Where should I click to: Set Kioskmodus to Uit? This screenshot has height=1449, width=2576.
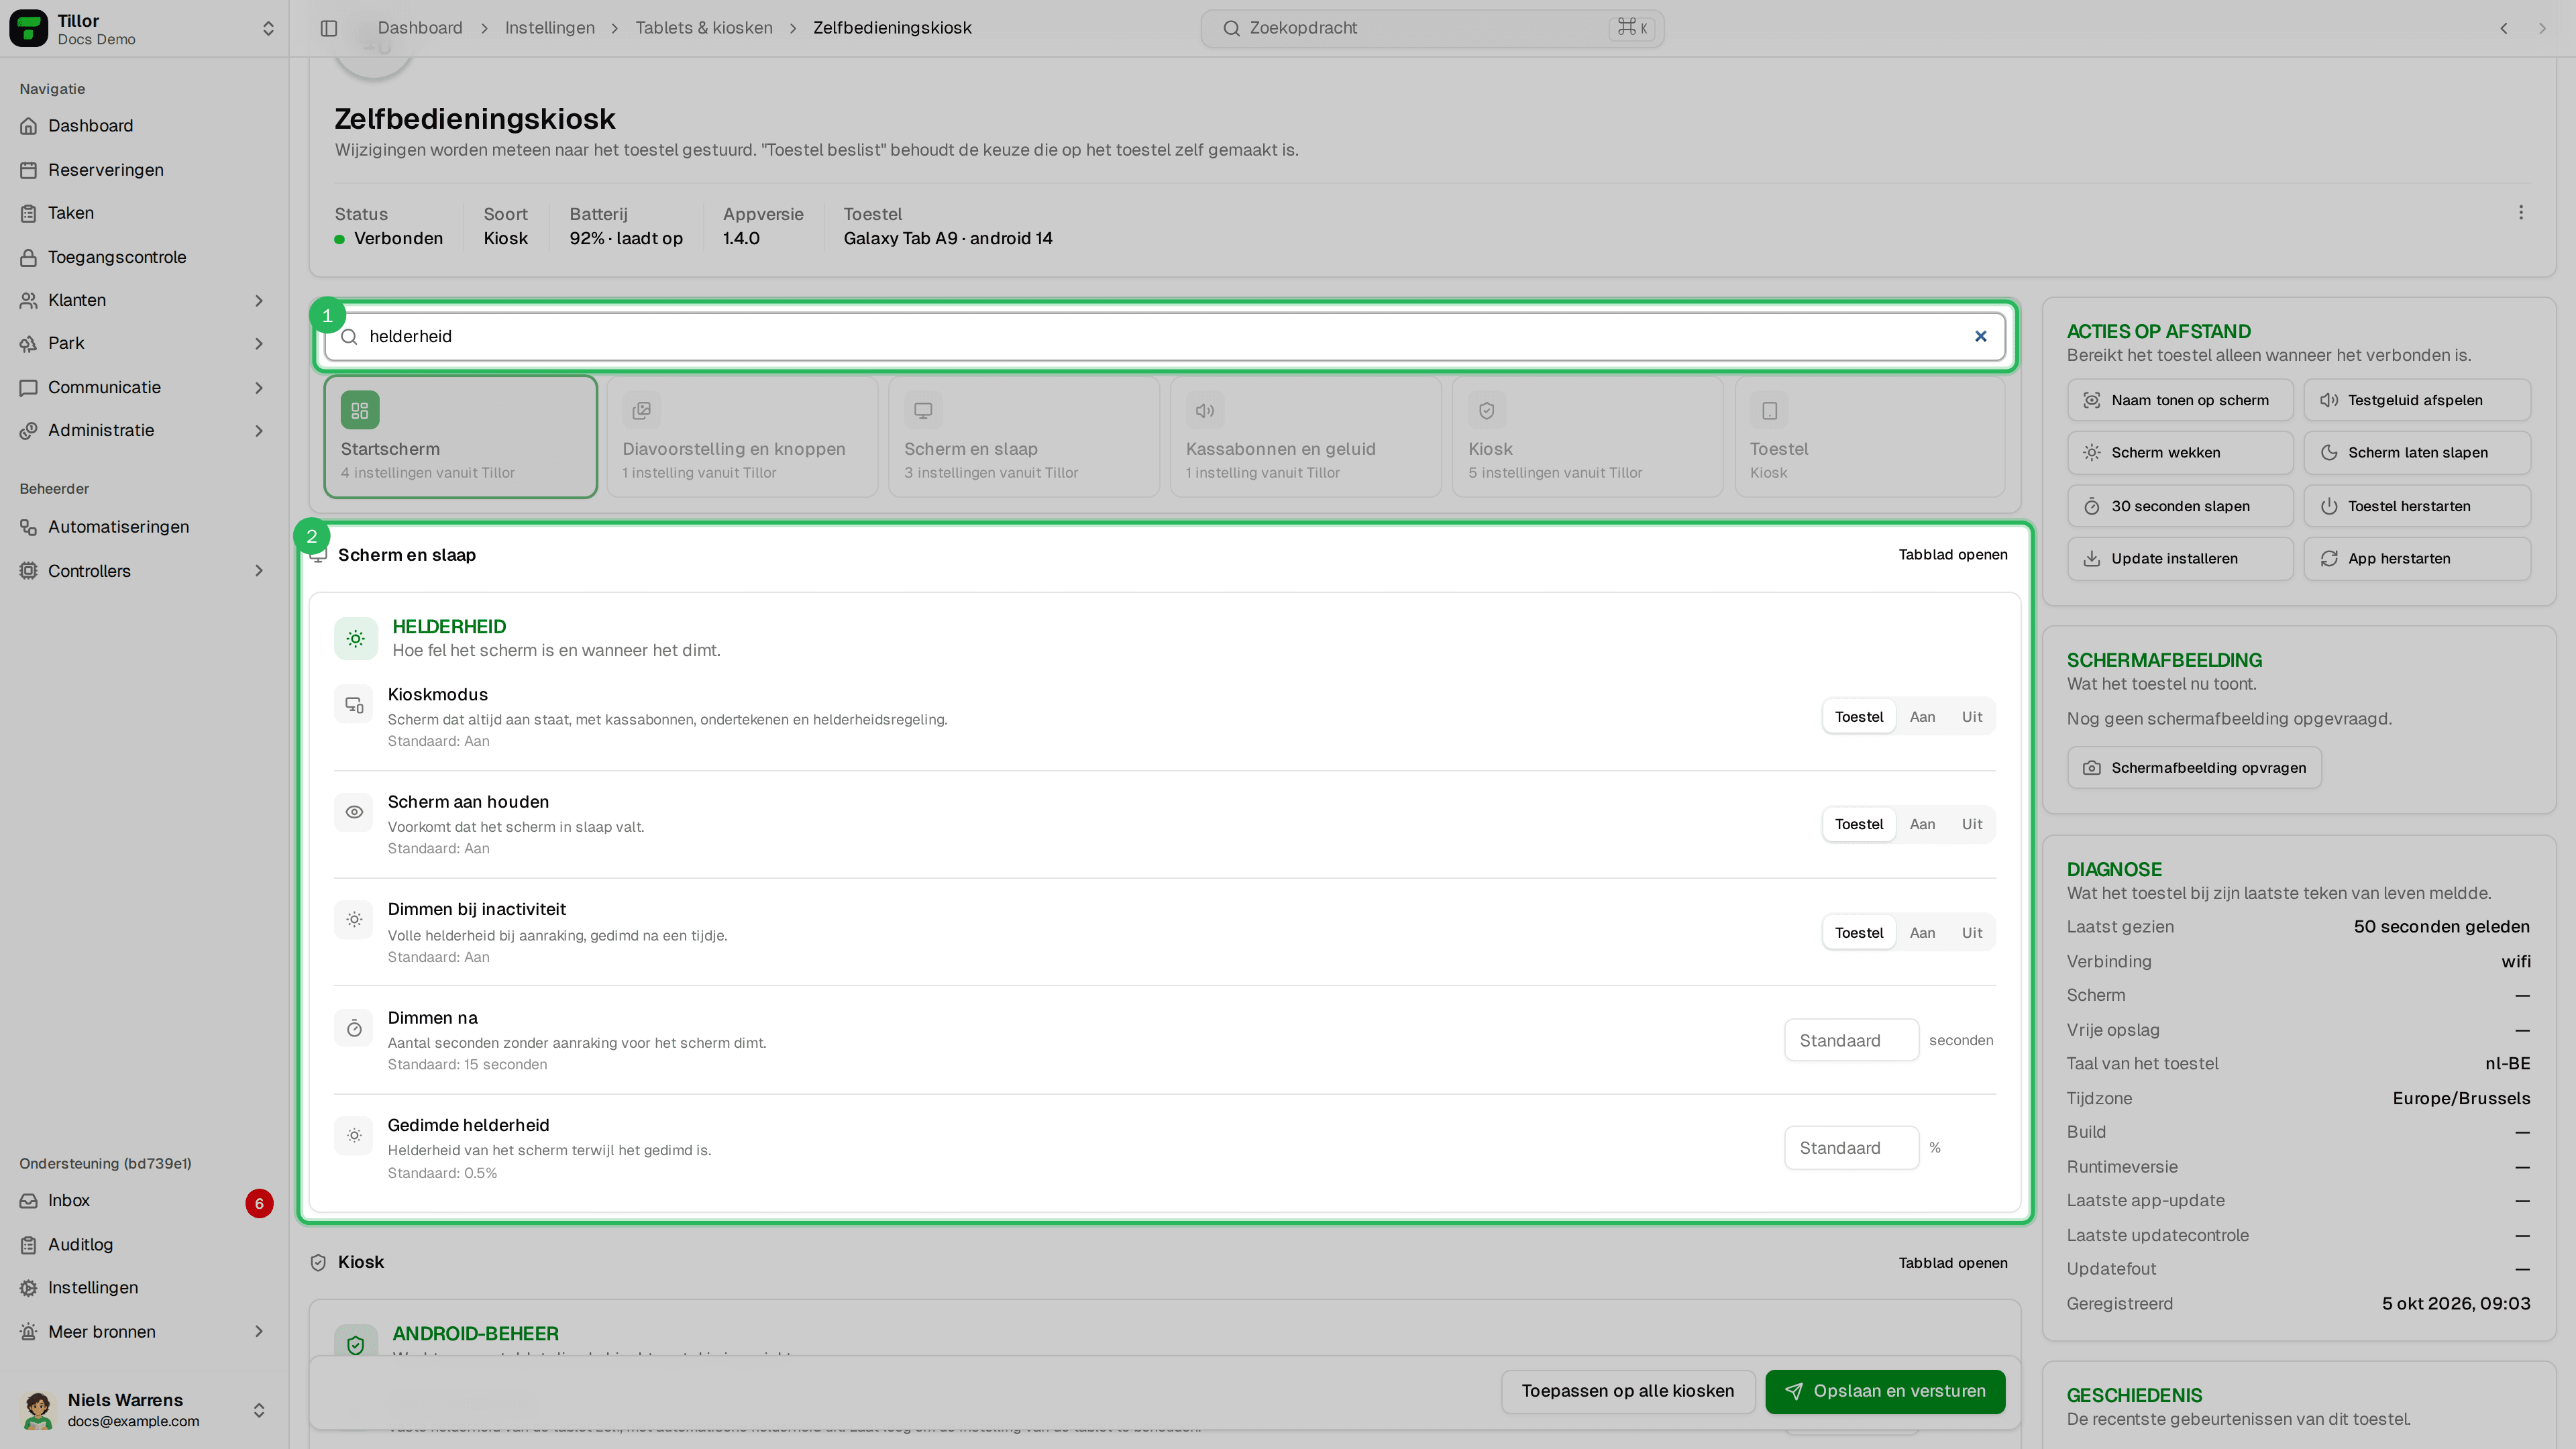[x=1971, y=717]
